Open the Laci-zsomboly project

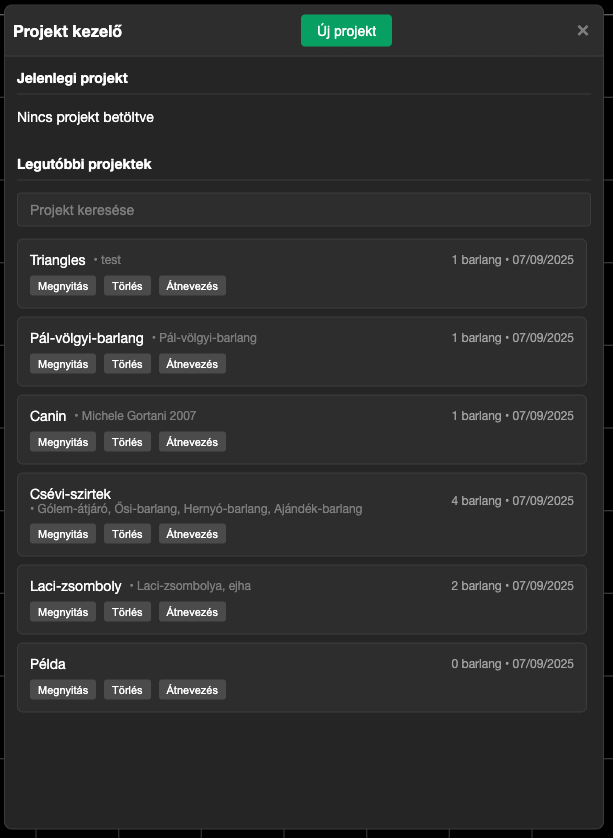(63, 612)
